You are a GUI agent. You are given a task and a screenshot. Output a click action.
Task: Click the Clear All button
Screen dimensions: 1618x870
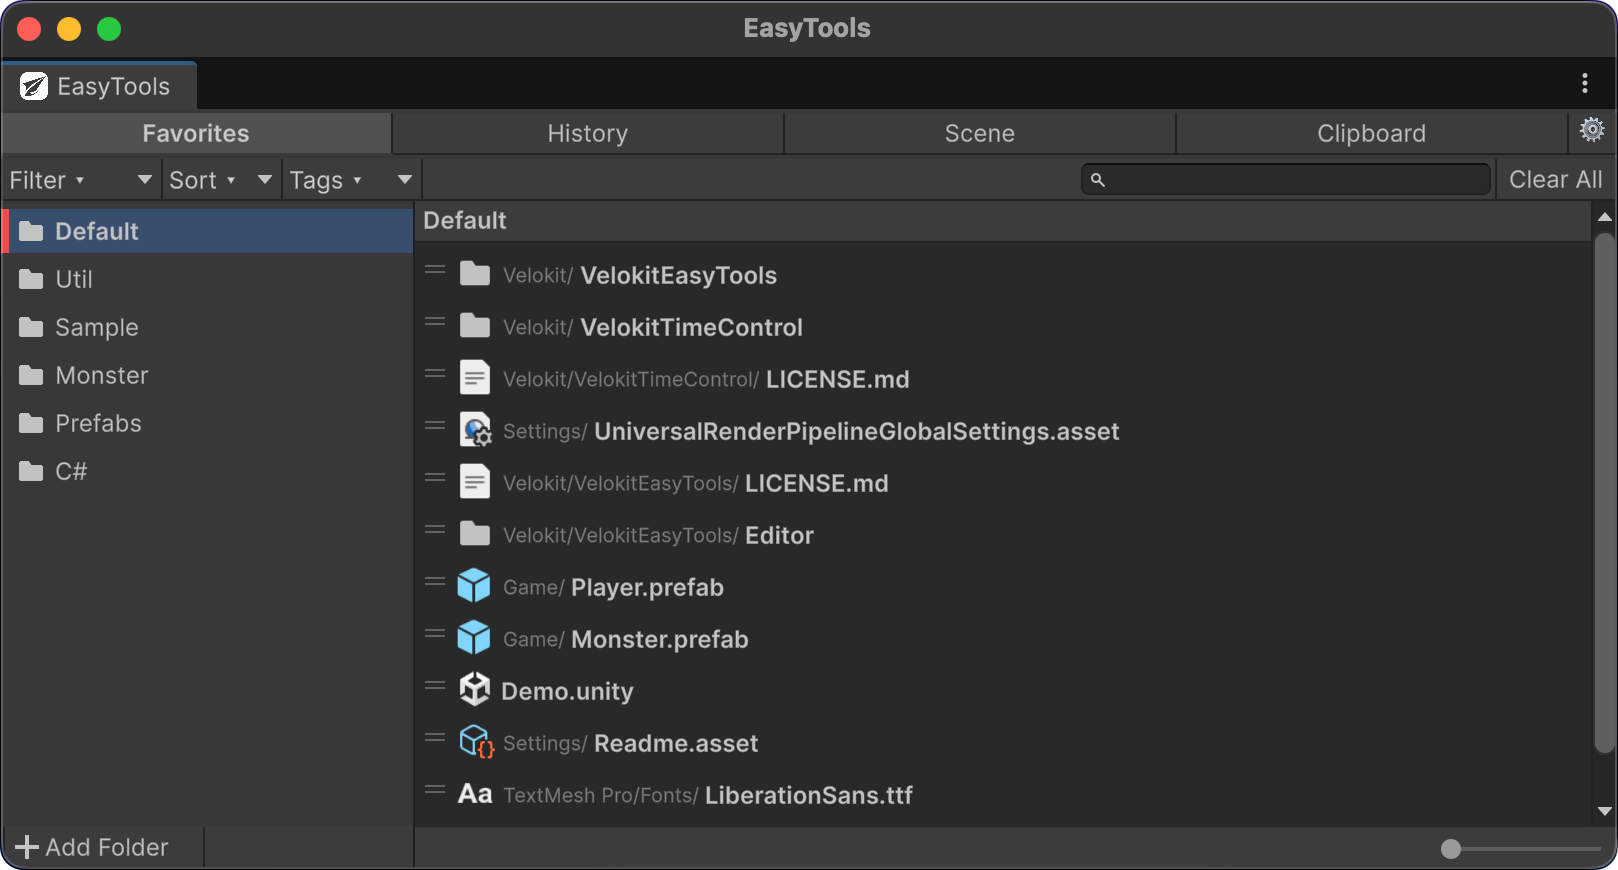(1555, 180)
